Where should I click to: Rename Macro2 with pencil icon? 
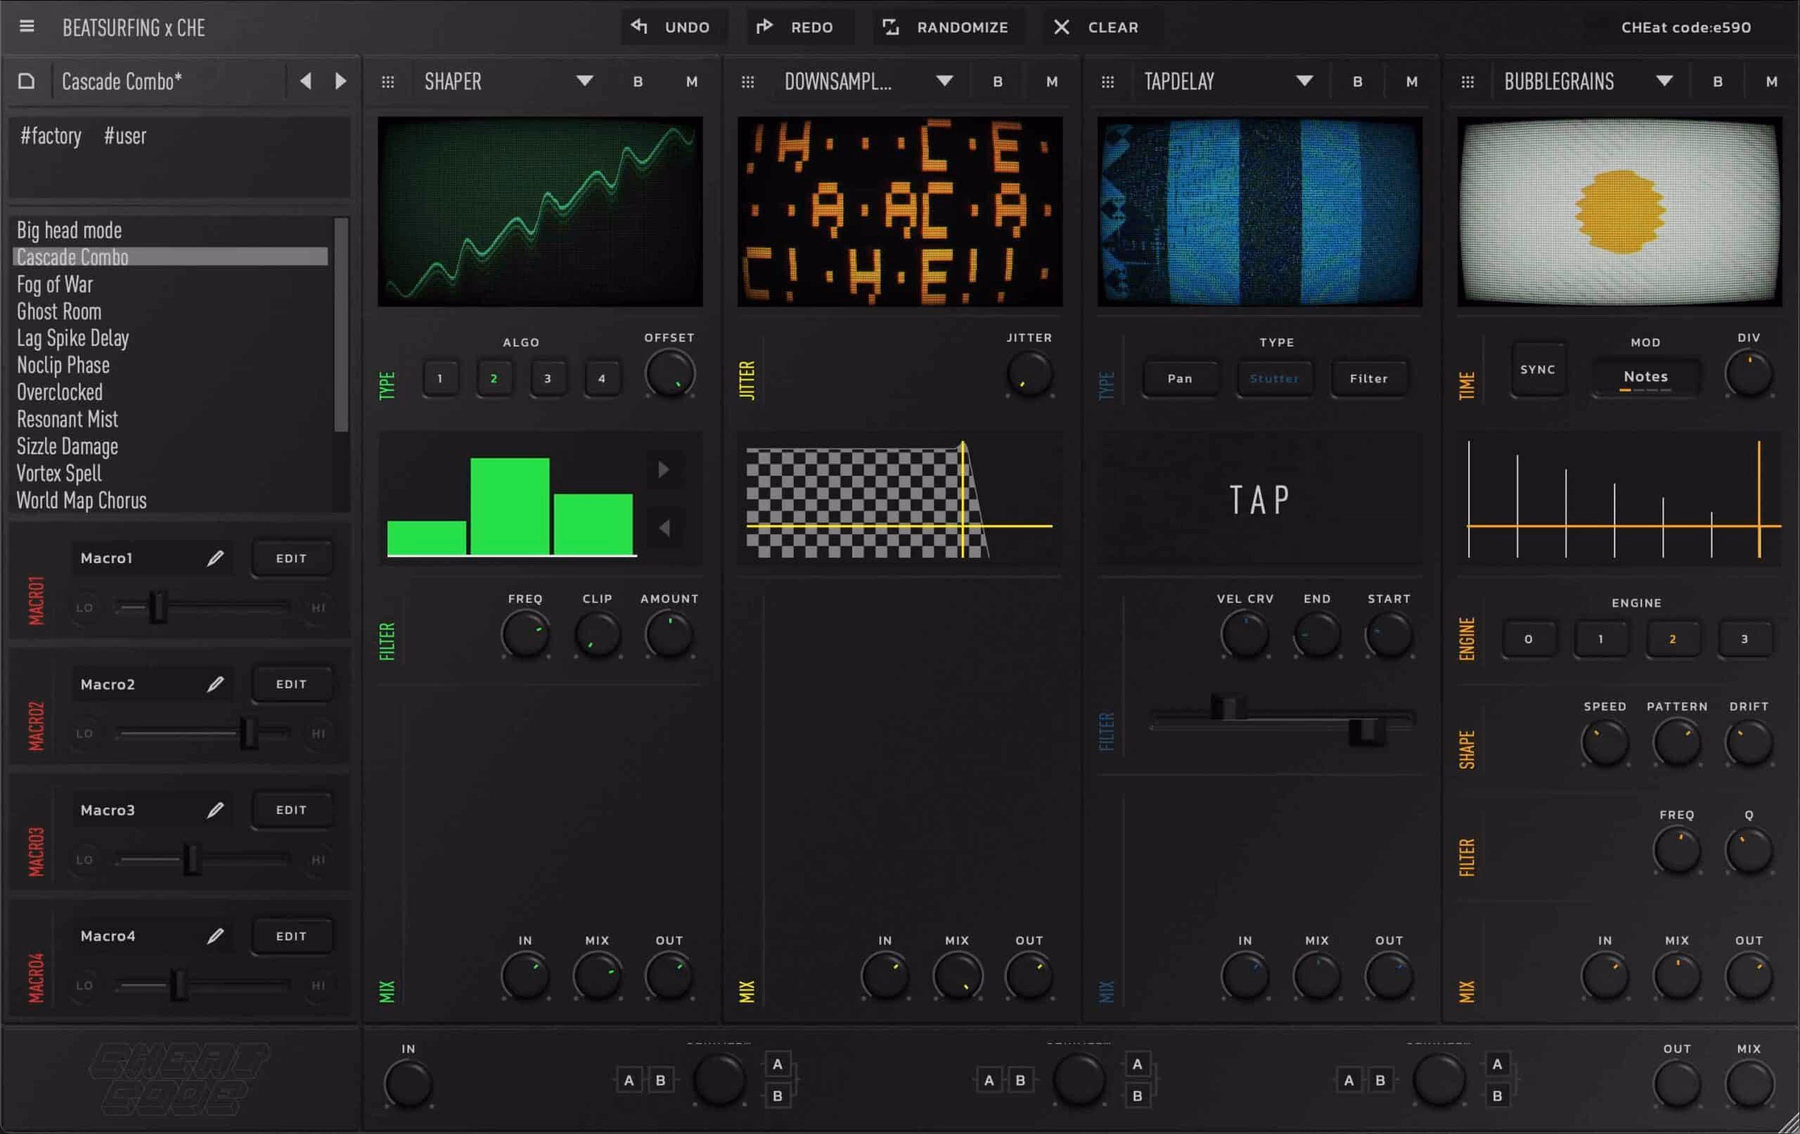tap(215, 684)
